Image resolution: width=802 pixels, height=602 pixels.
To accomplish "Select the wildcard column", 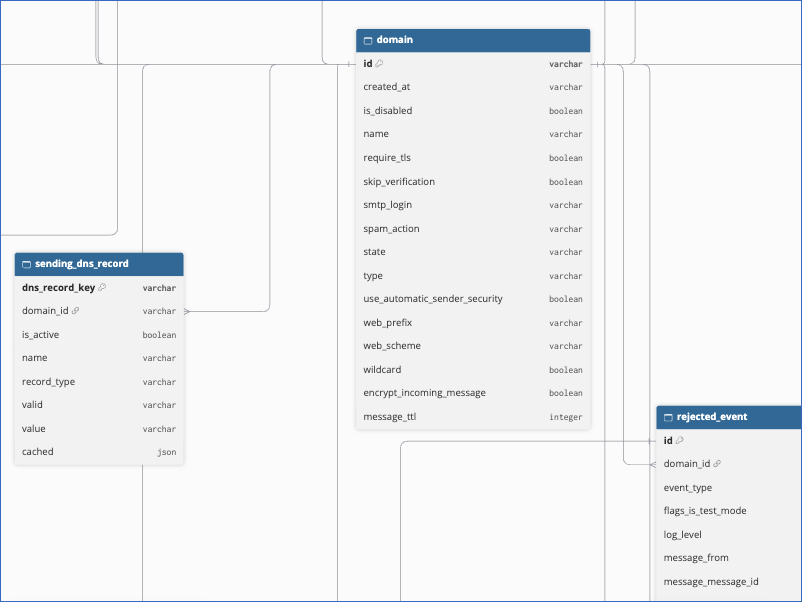I will (x=473, y=370).
